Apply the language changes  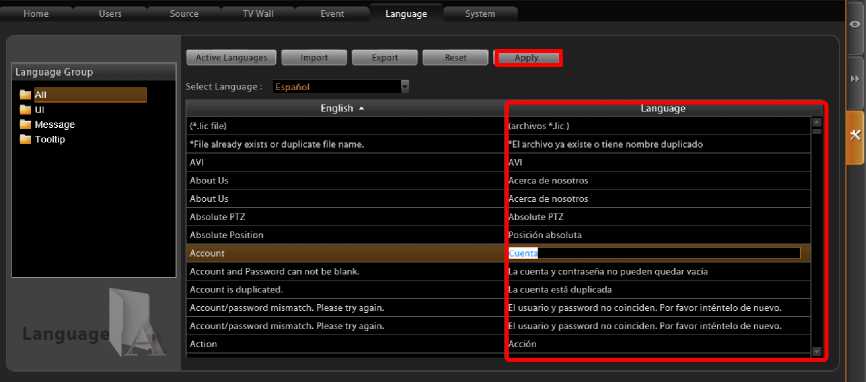point(527,58)
